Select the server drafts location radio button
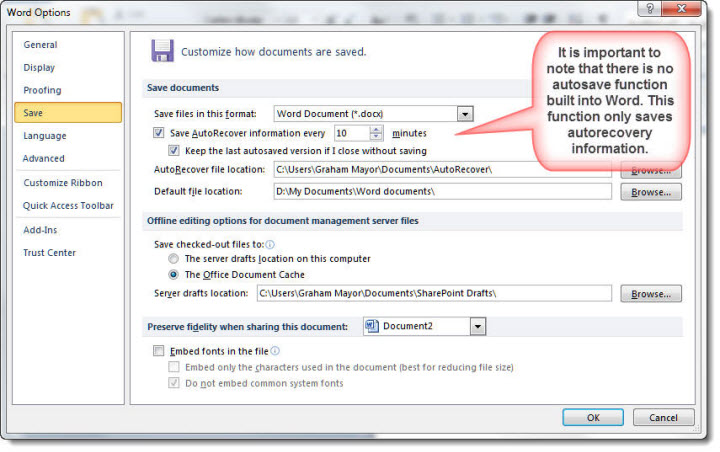Screen dimensions: 720x452 point(173,259)
